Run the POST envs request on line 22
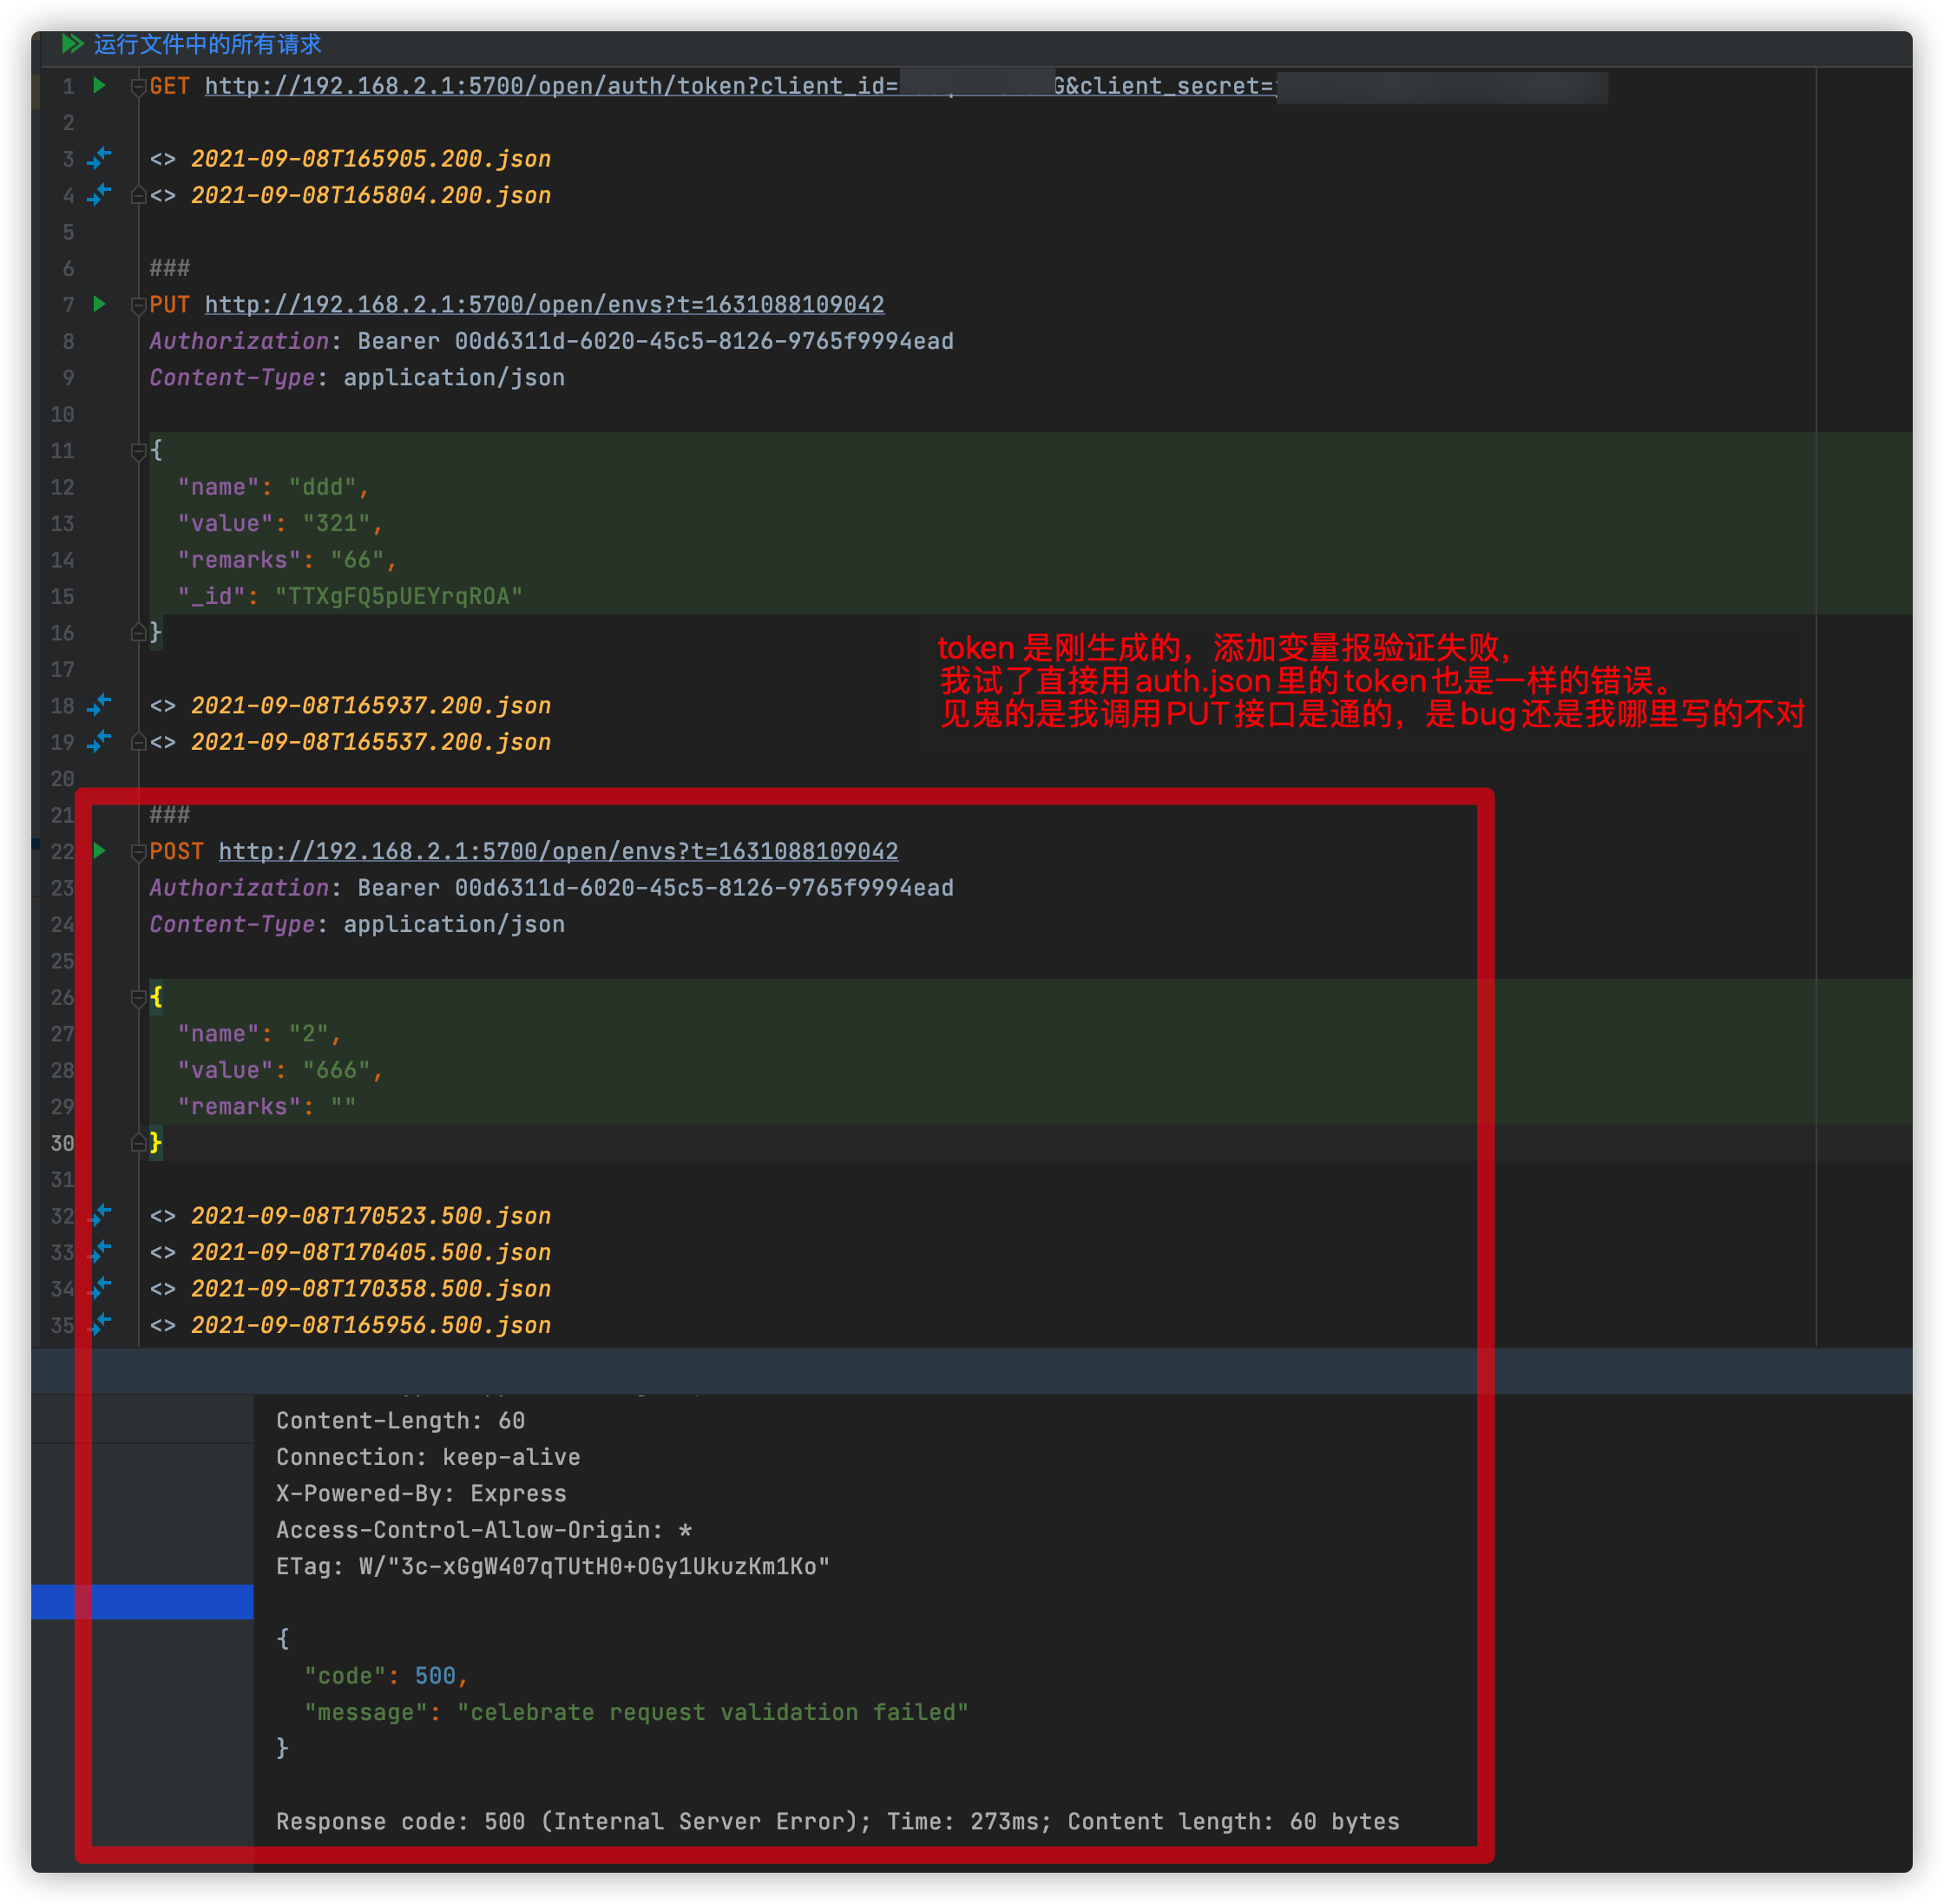 [99, 850]
